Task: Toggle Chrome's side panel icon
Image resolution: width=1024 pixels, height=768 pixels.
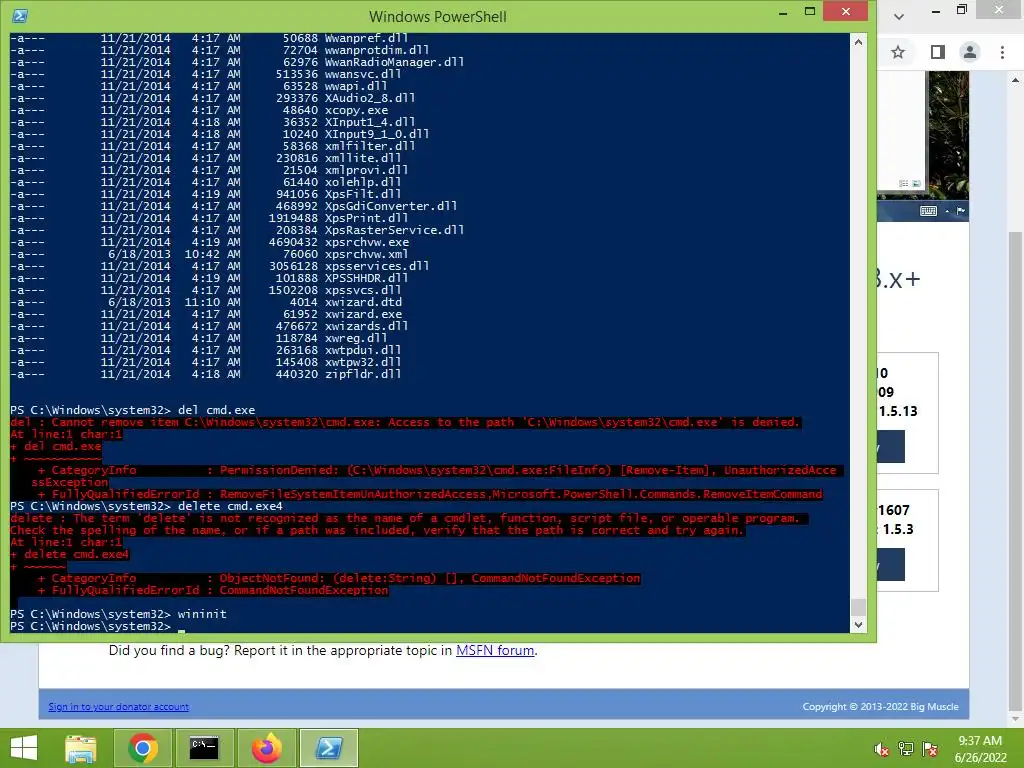Action: (x=938, y=52)
